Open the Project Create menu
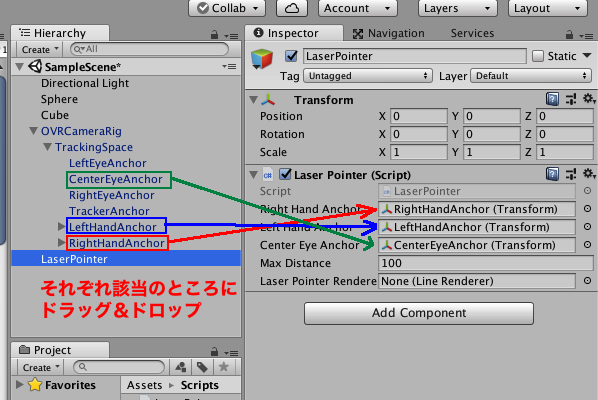The height and width of the screenshot is (400, 598). coord(41,367)
